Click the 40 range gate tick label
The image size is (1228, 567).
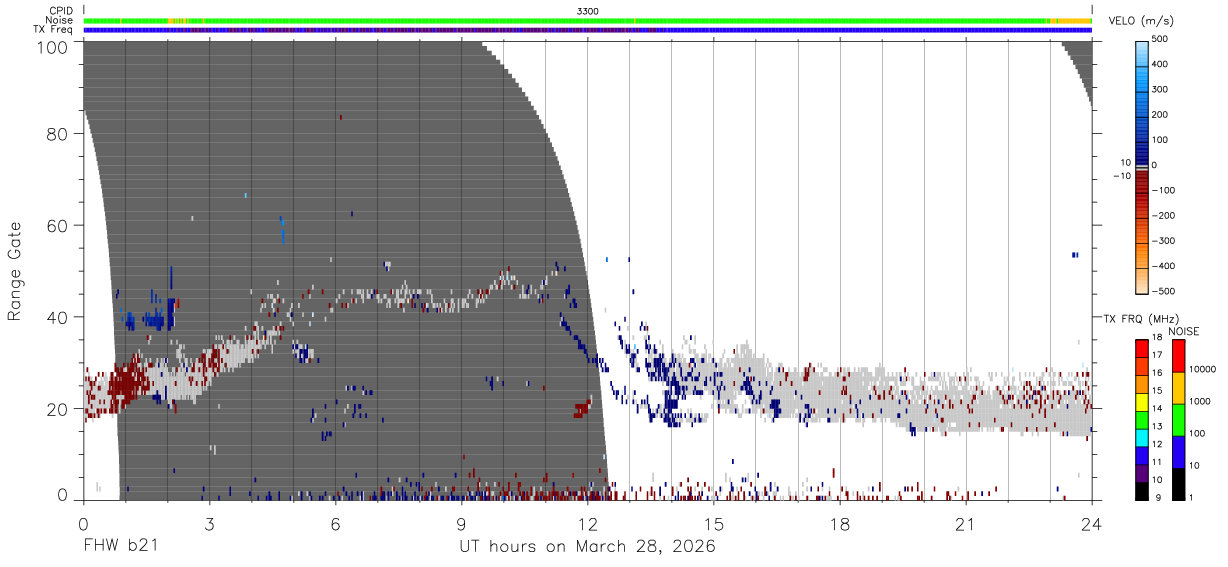coord(57,317)
